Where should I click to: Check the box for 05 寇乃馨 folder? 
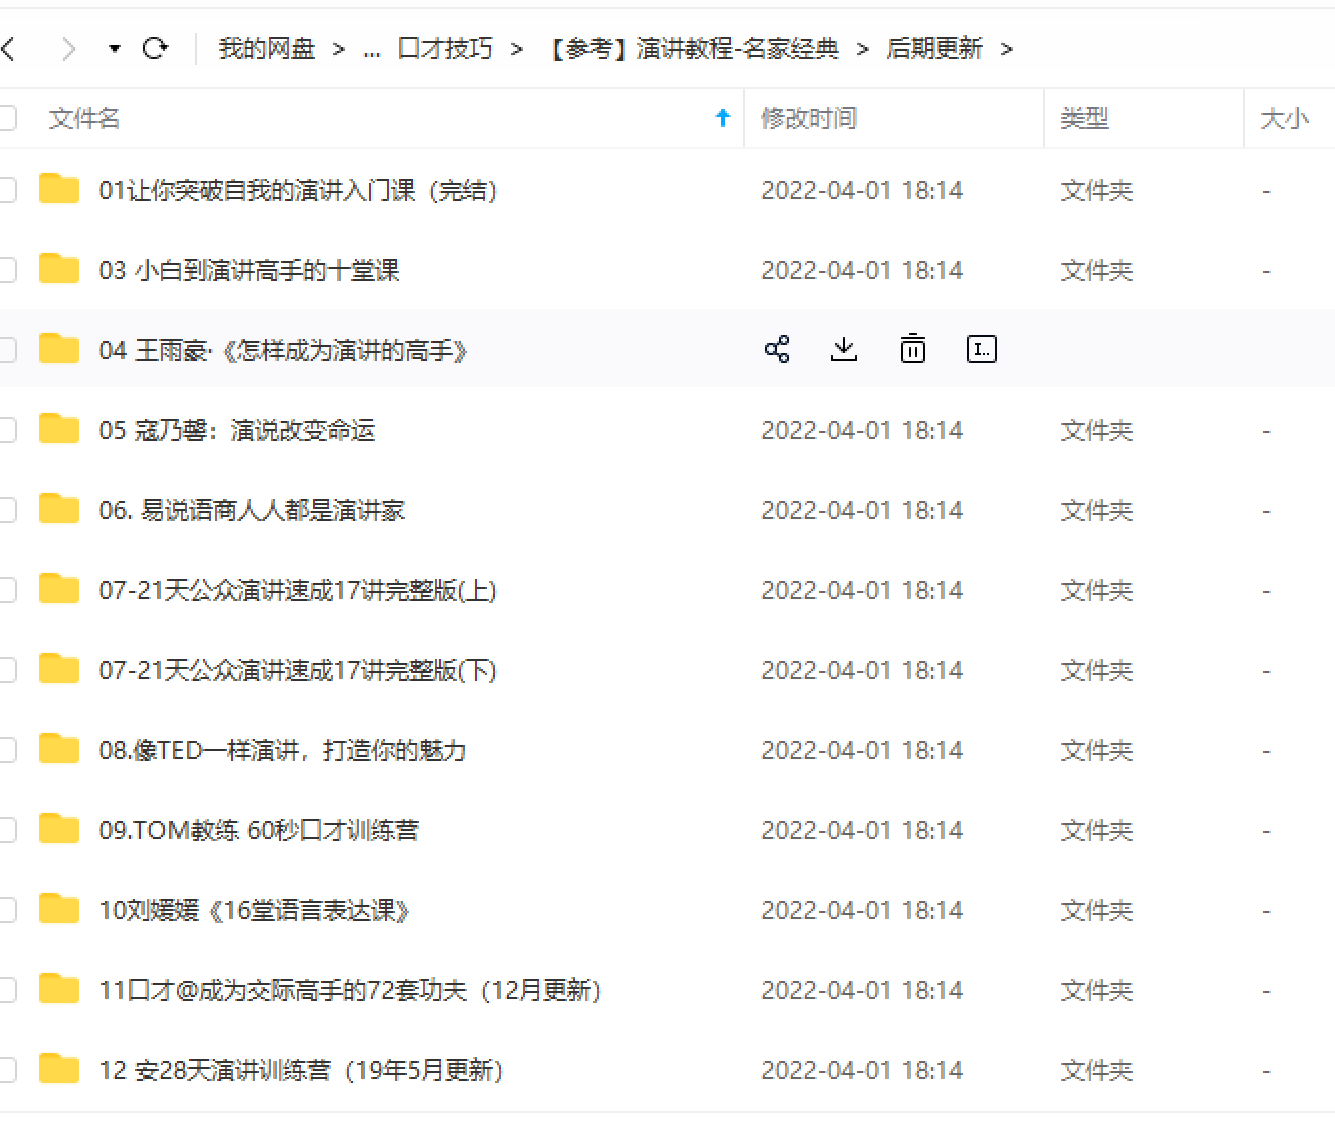pos(7,430)
